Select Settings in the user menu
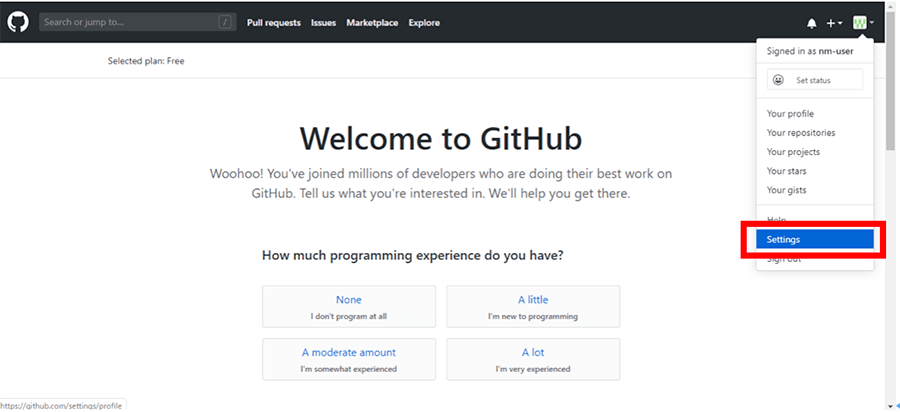 814,239
